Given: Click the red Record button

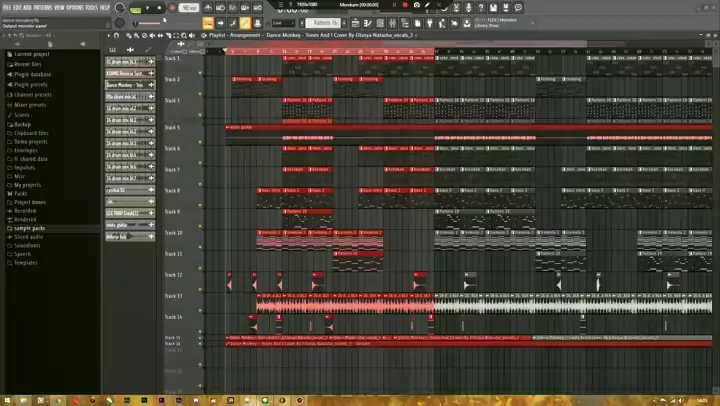Looking at the screenshot, I should pos(172,8).
